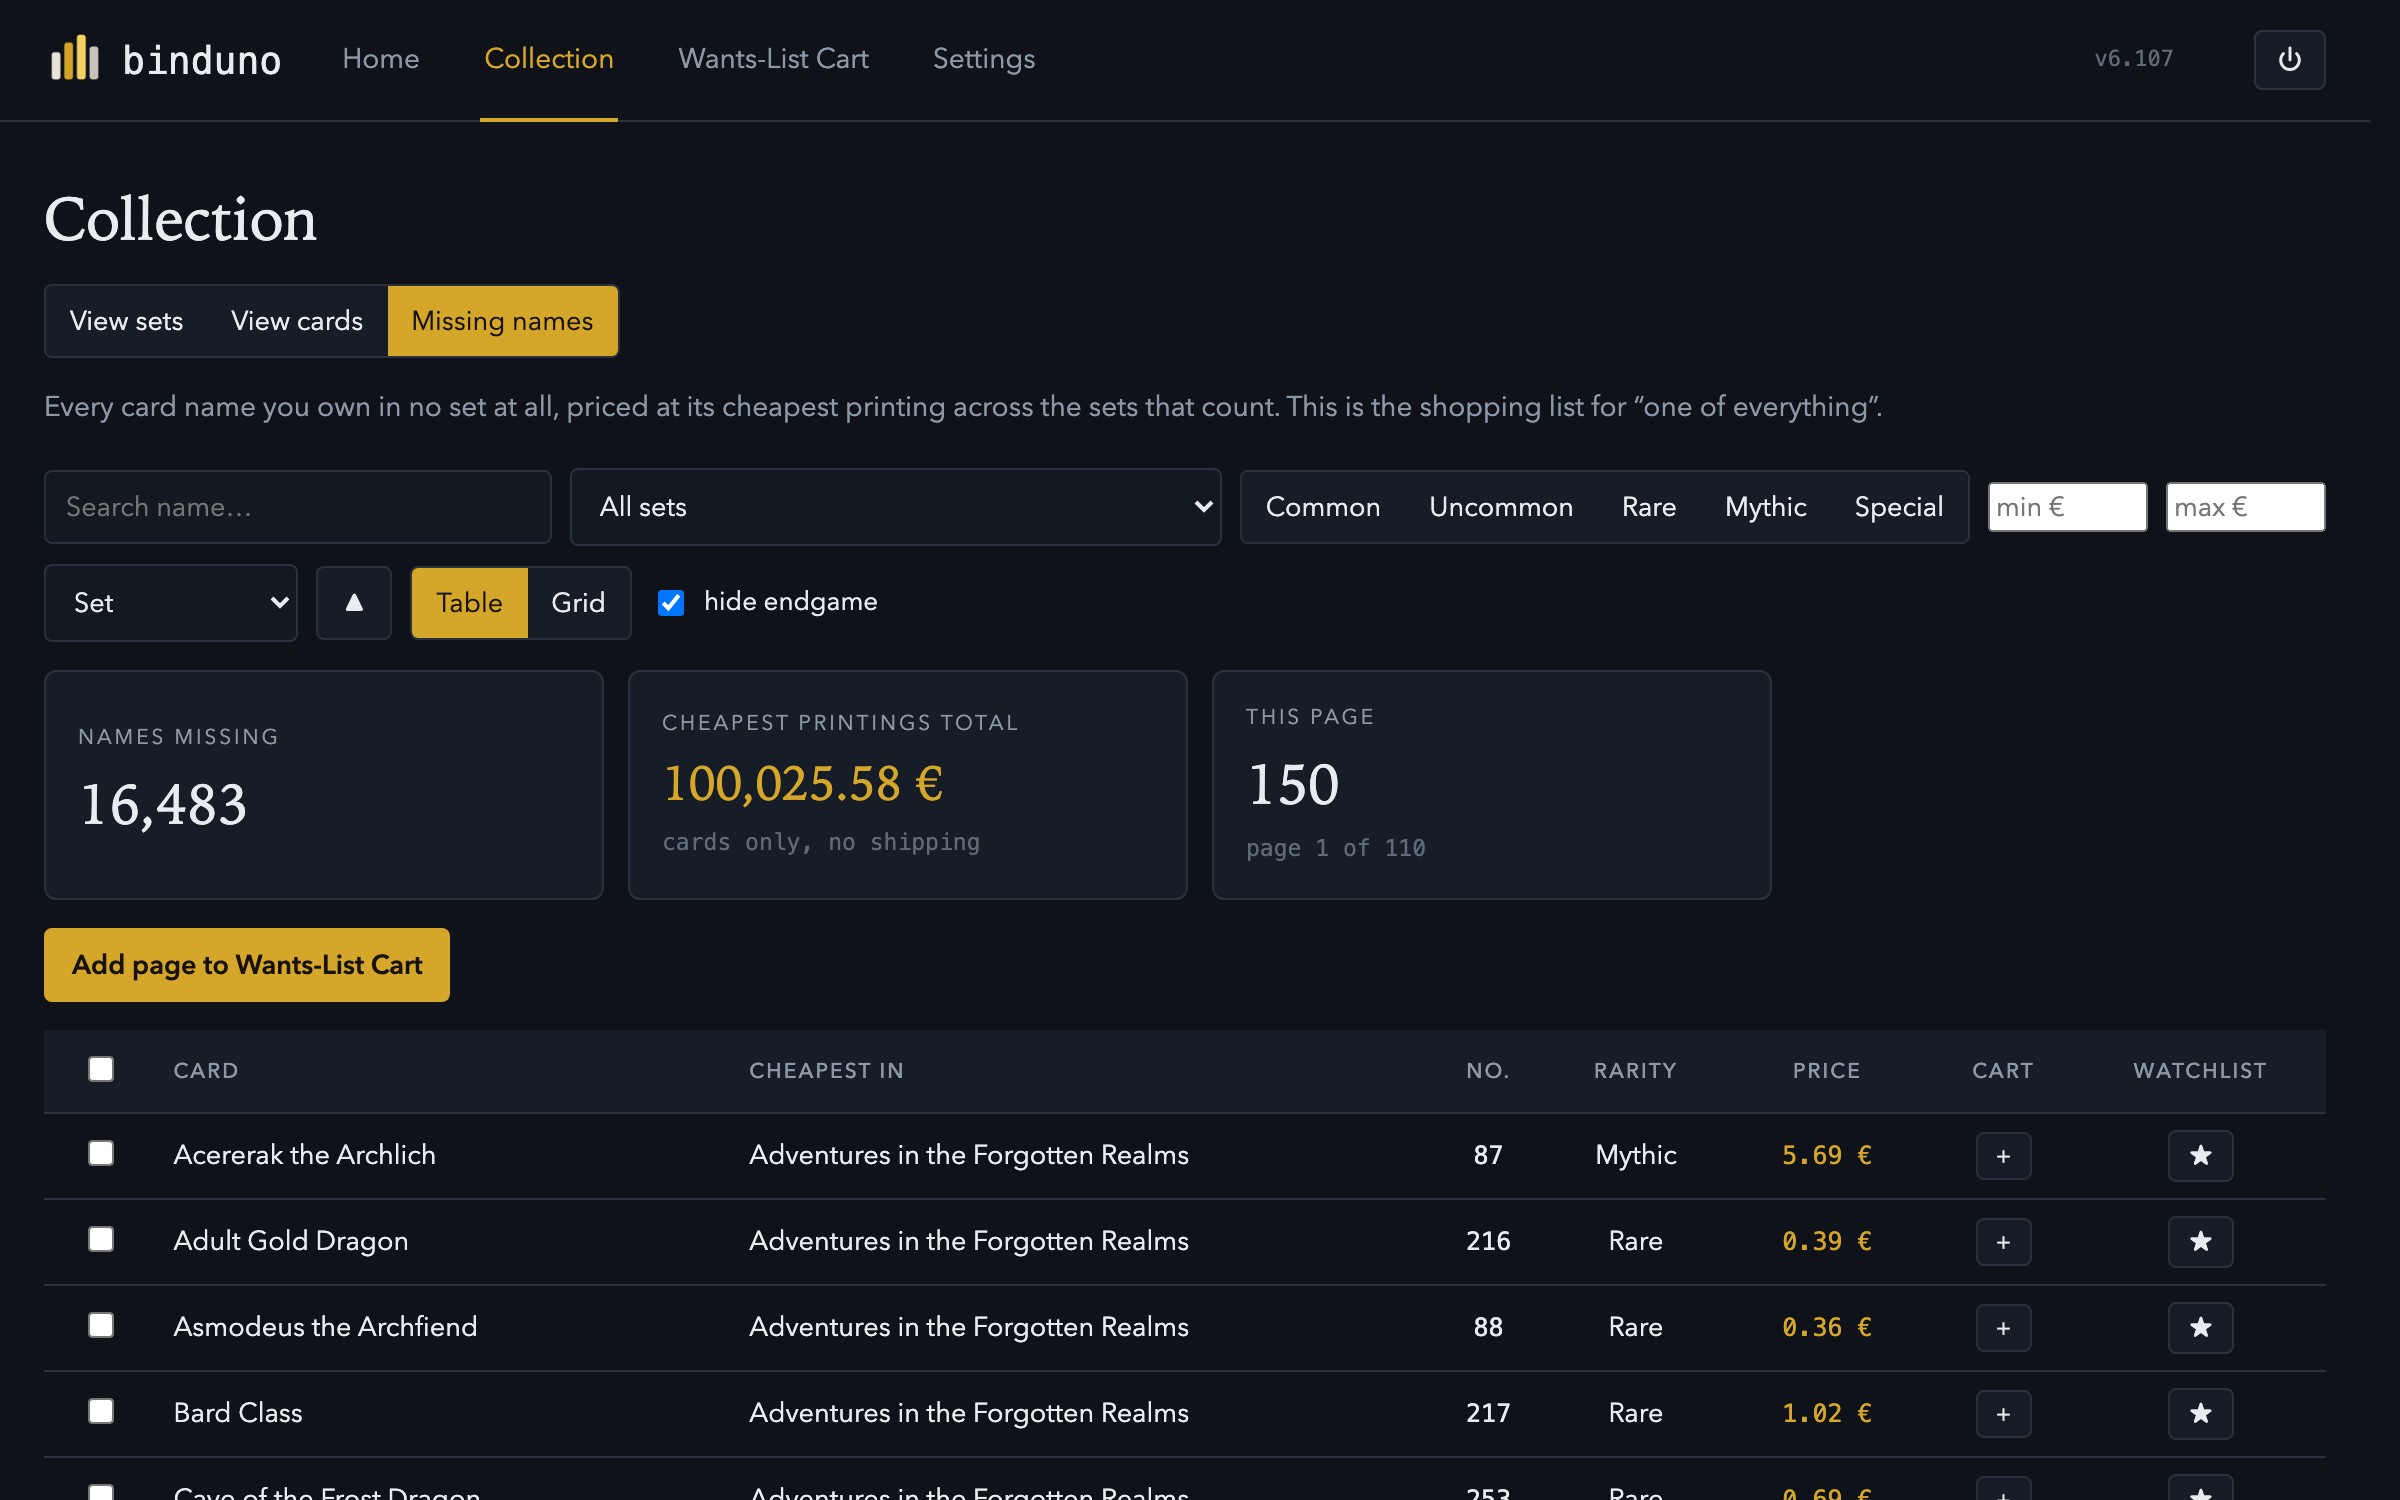2400x1500 pixels.
Task: Go to the Home nav item
Action: click(x=380, y=59)
